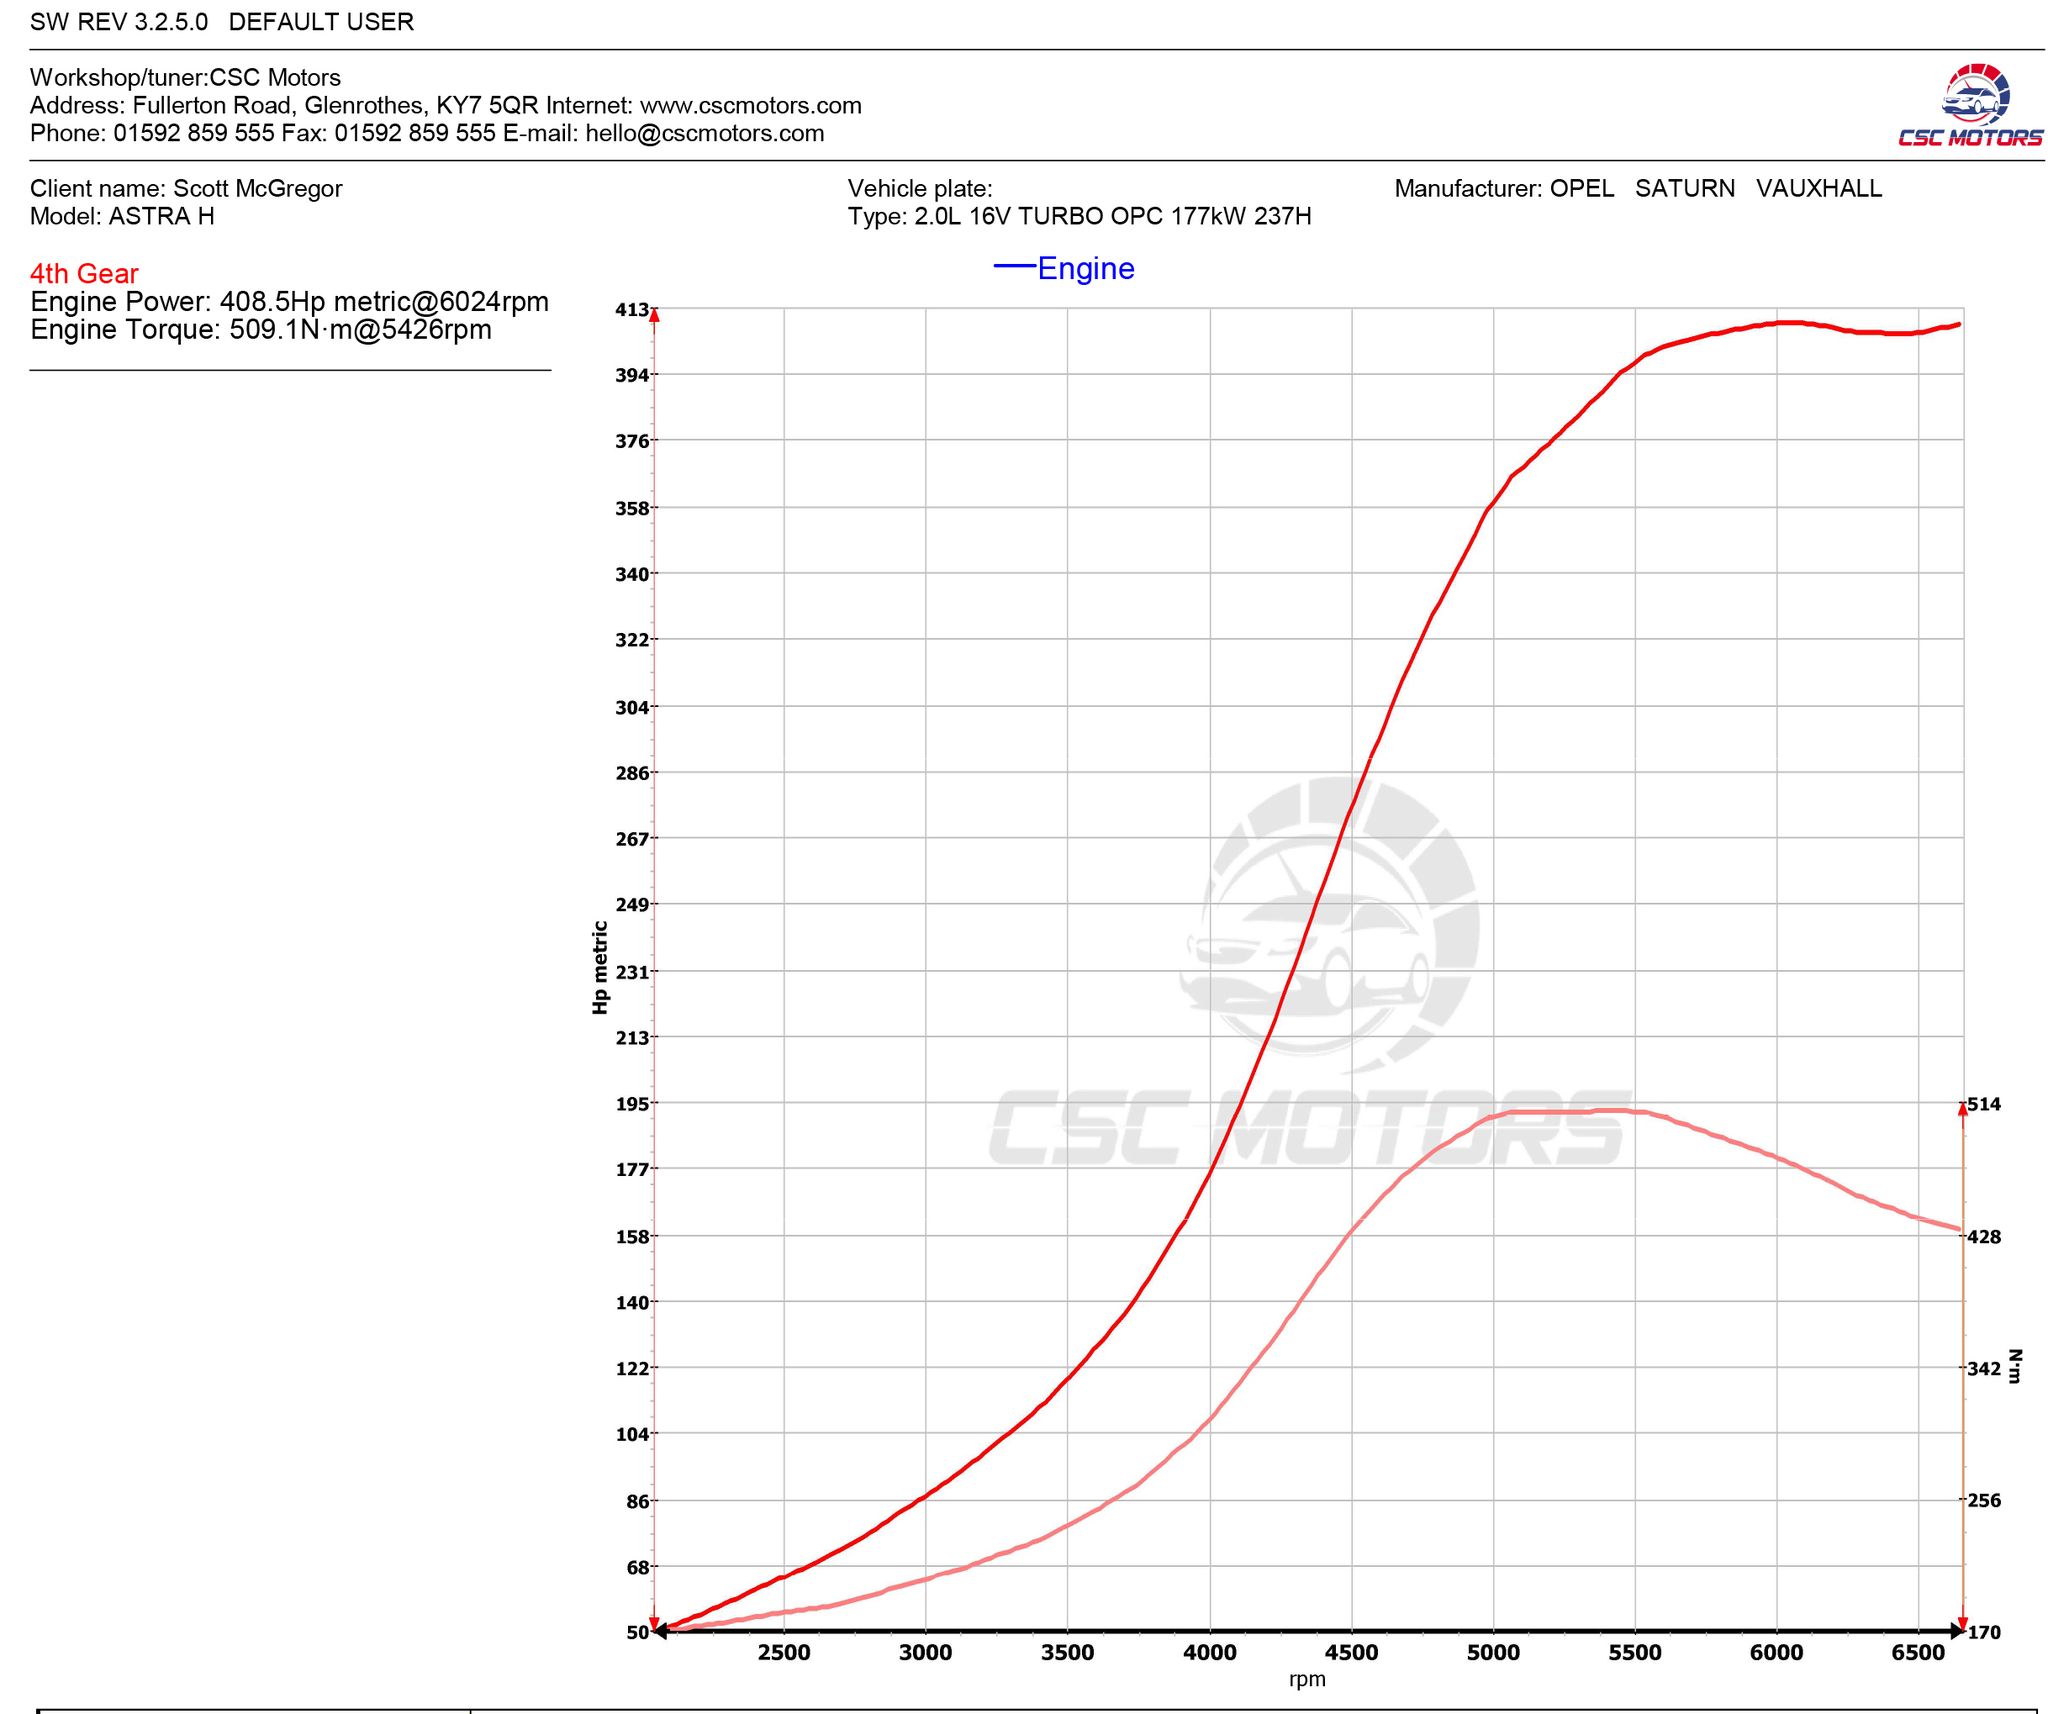
Task: Click the 413 value on Hp axis
Action: tap(631, 310)
